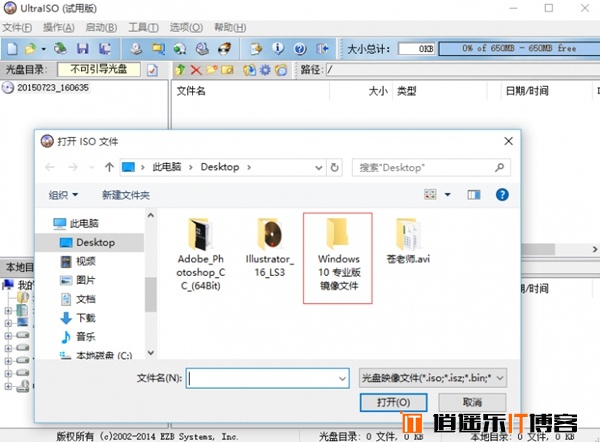The height and width of the screenshot is (442, 600).
Task: Select 图片 in the navigation pane
Action: (x=78, y=280)
